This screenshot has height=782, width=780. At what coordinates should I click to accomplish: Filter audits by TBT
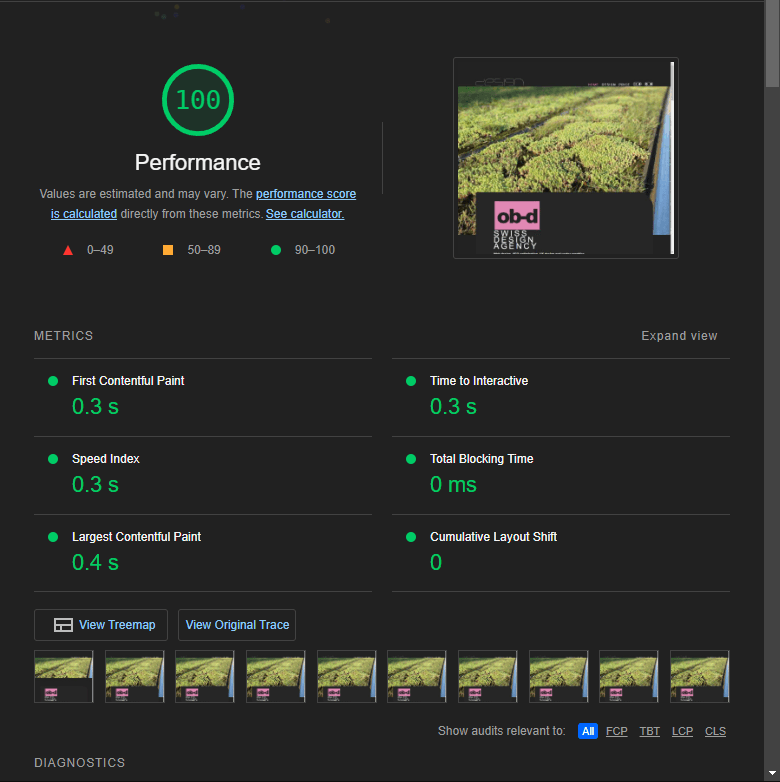650,731
